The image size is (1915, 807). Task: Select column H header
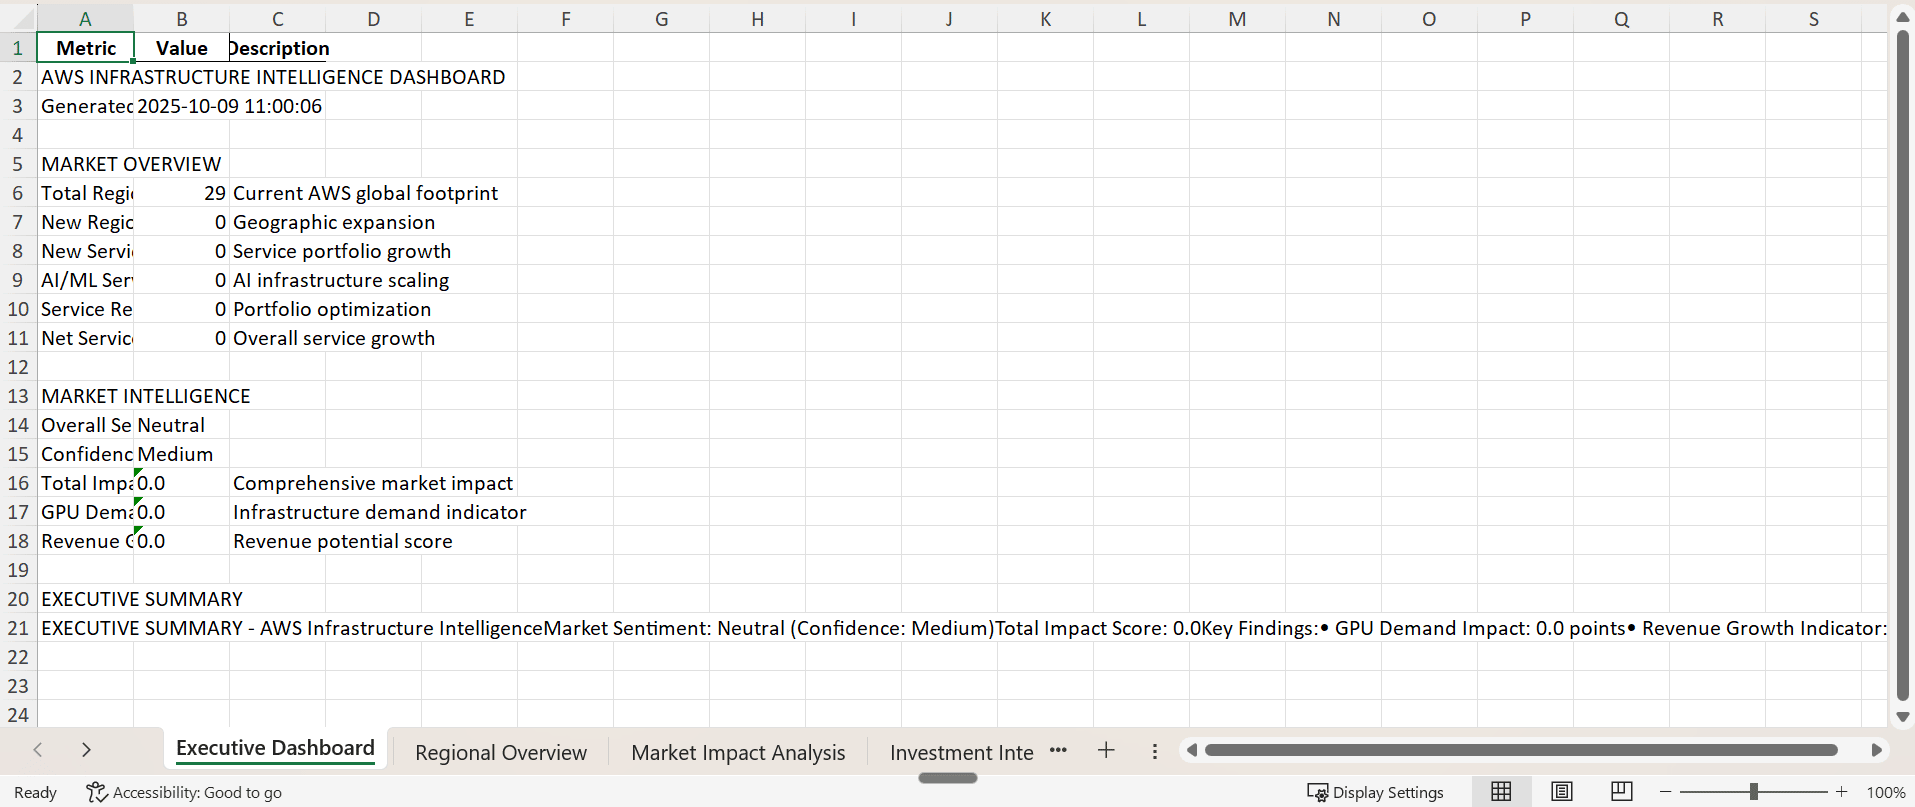758,19
